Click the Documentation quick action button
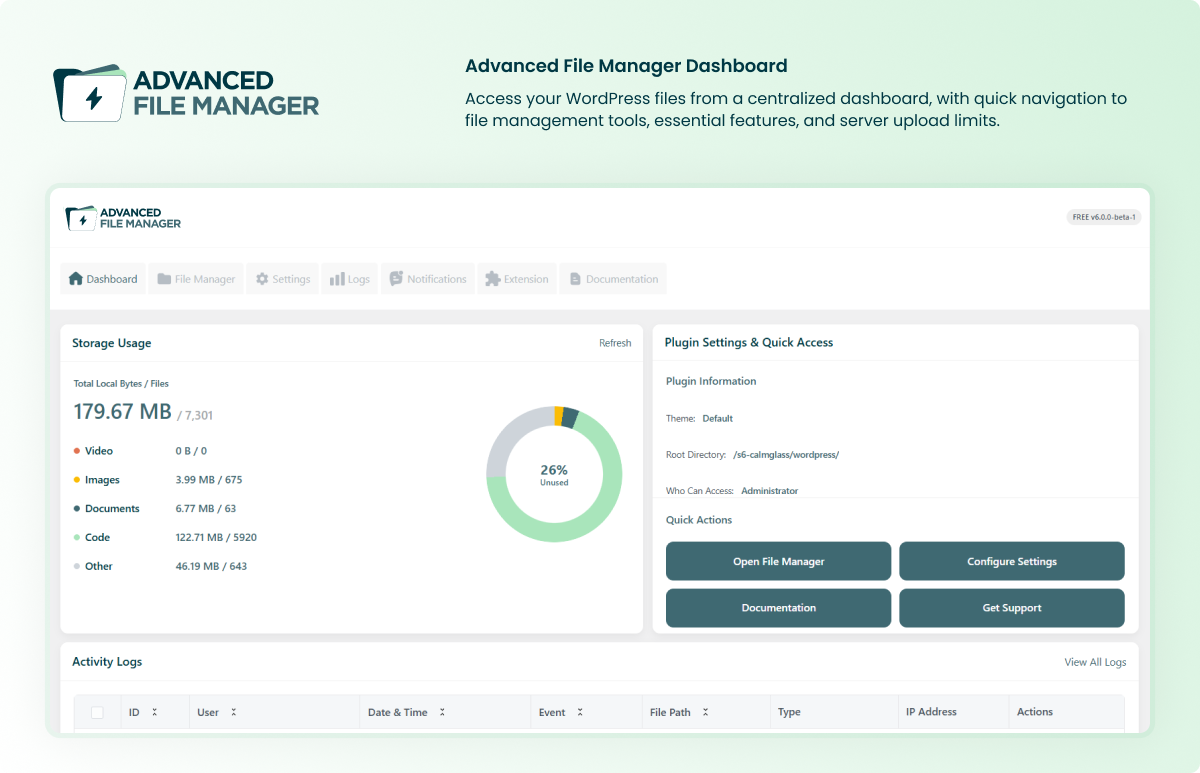Screen dimensions: 1200x773 pos(778,608)
